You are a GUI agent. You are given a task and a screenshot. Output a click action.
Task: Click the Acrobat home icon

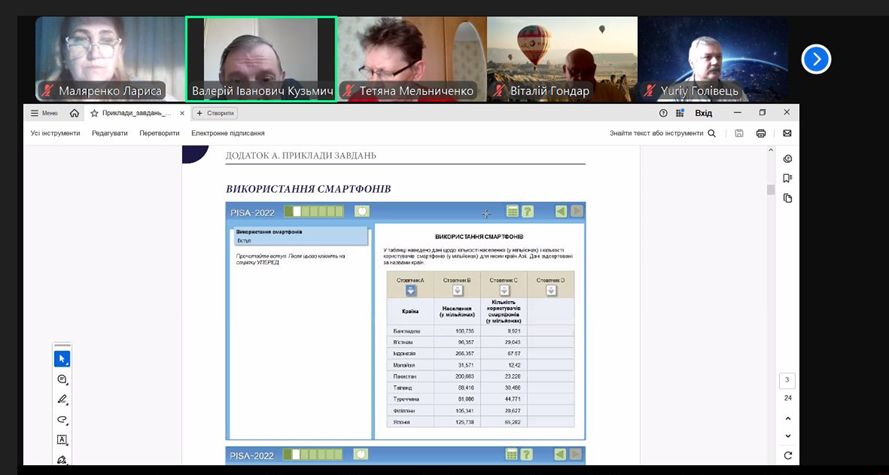pos(74,113)
